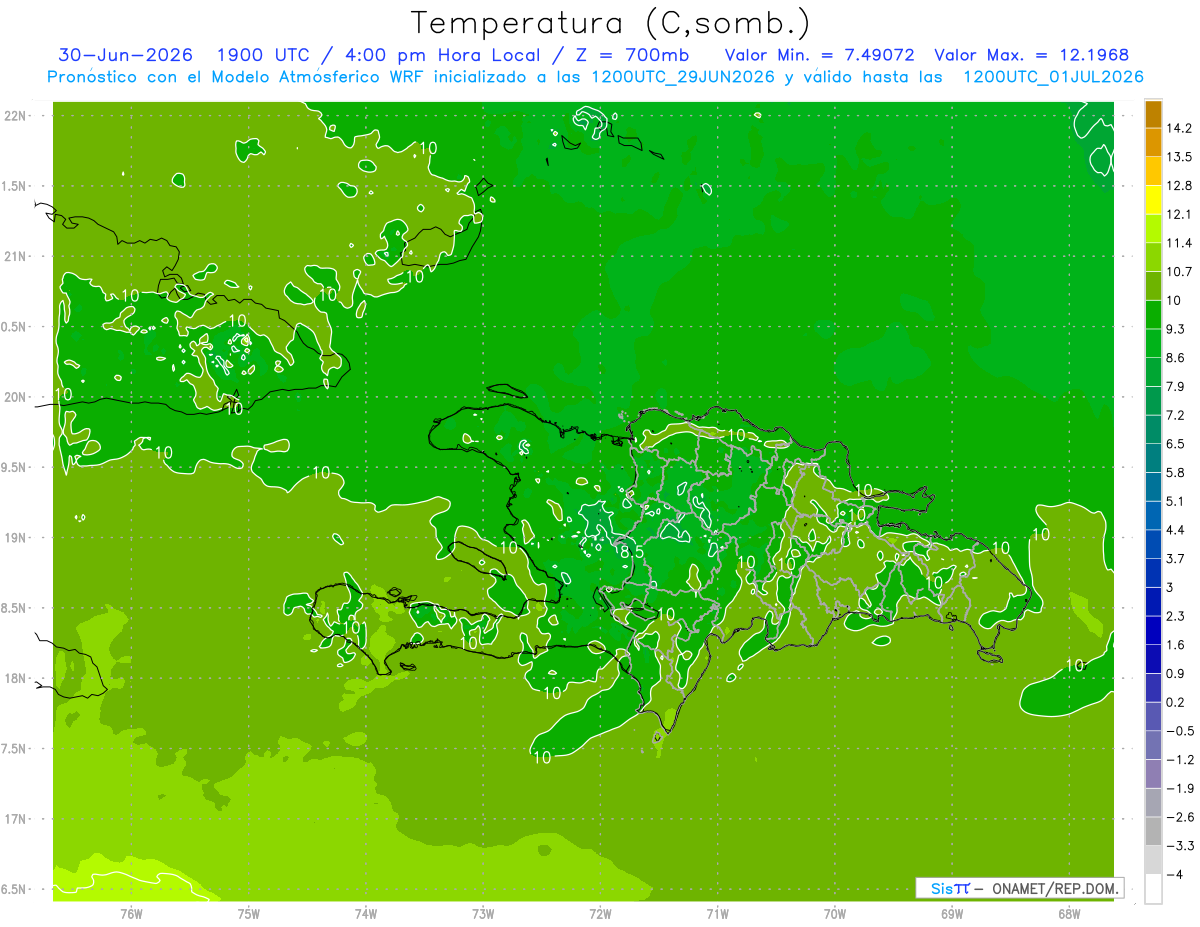
Task: Click the '10.7' colorbar value
Action: [x=1180, y=272]
